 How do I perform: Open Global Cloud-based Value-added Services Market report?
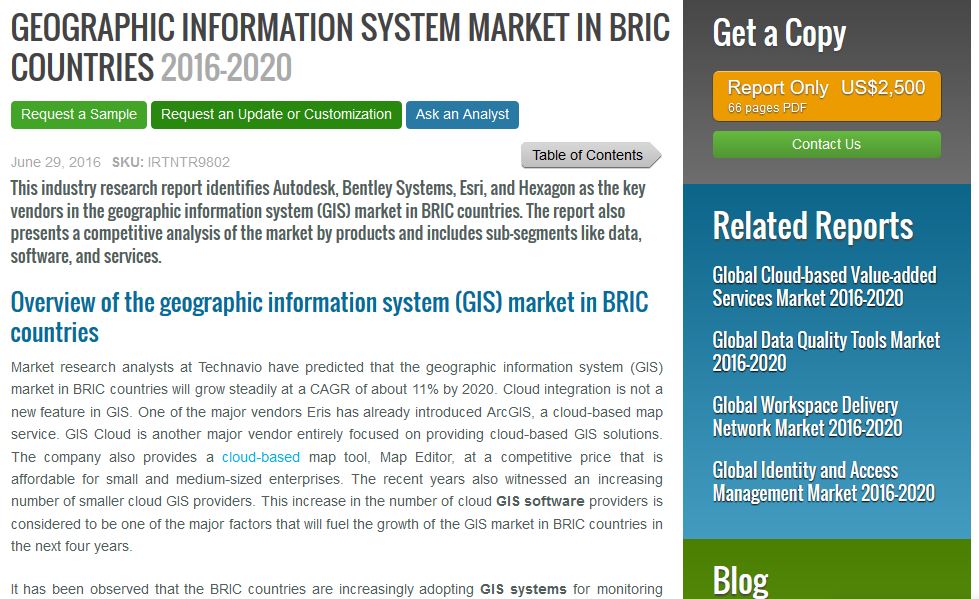[x=824, y=287]
